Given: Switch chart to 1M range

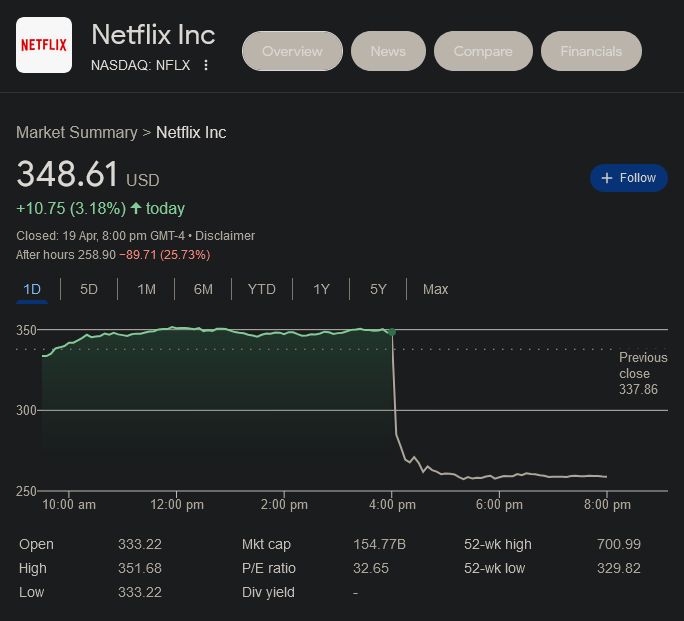Looking at the screenshot, I should 146,290.
